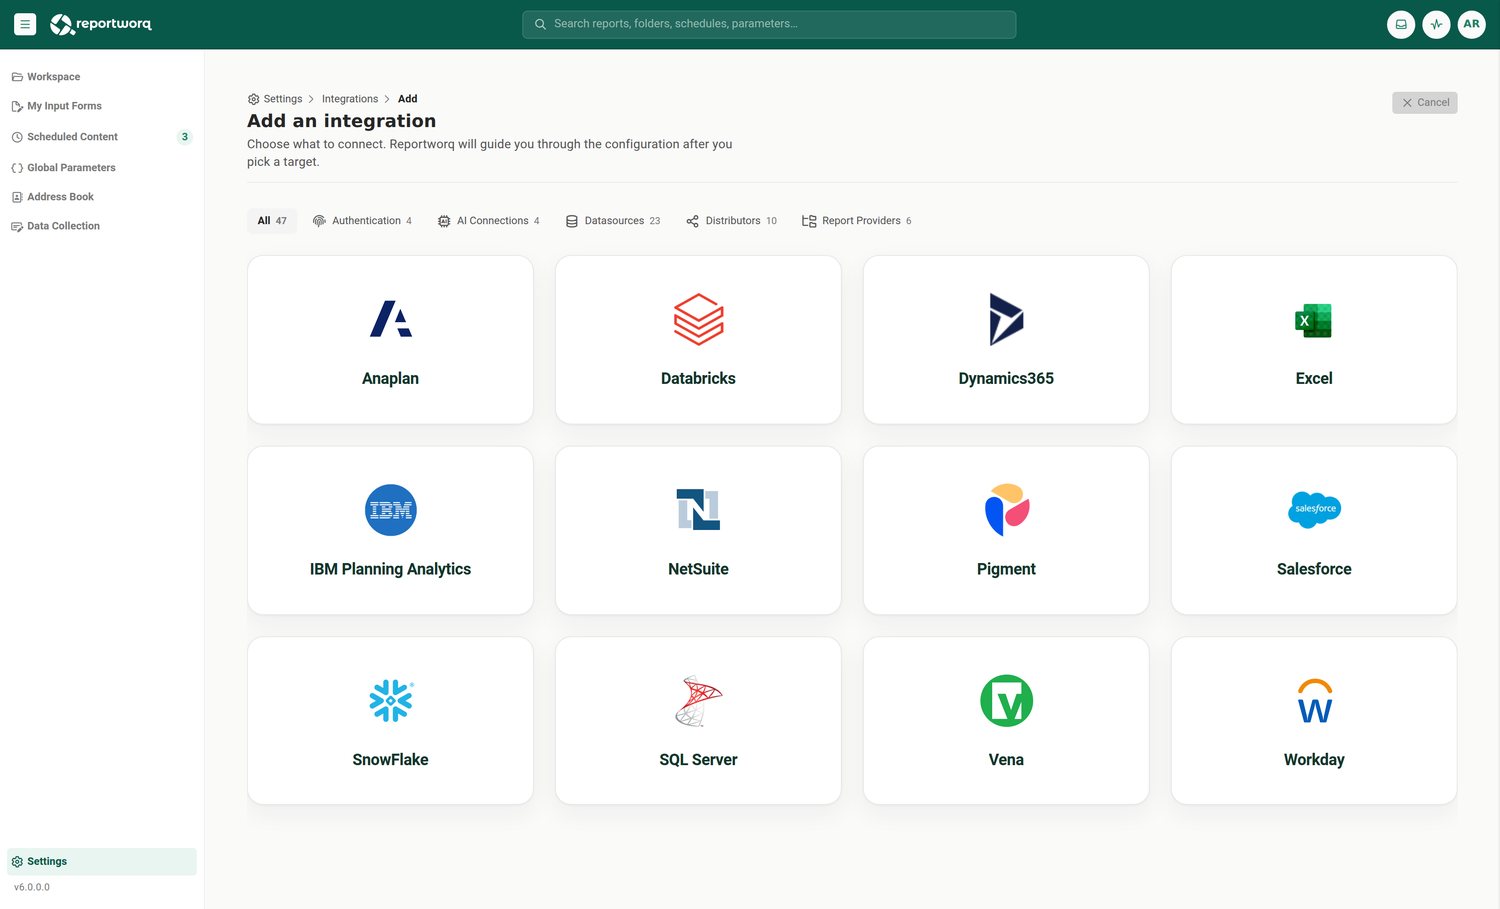1500x909 pixels.
Task: Select the All 47 filter tab
Action: tap(272, 221)
